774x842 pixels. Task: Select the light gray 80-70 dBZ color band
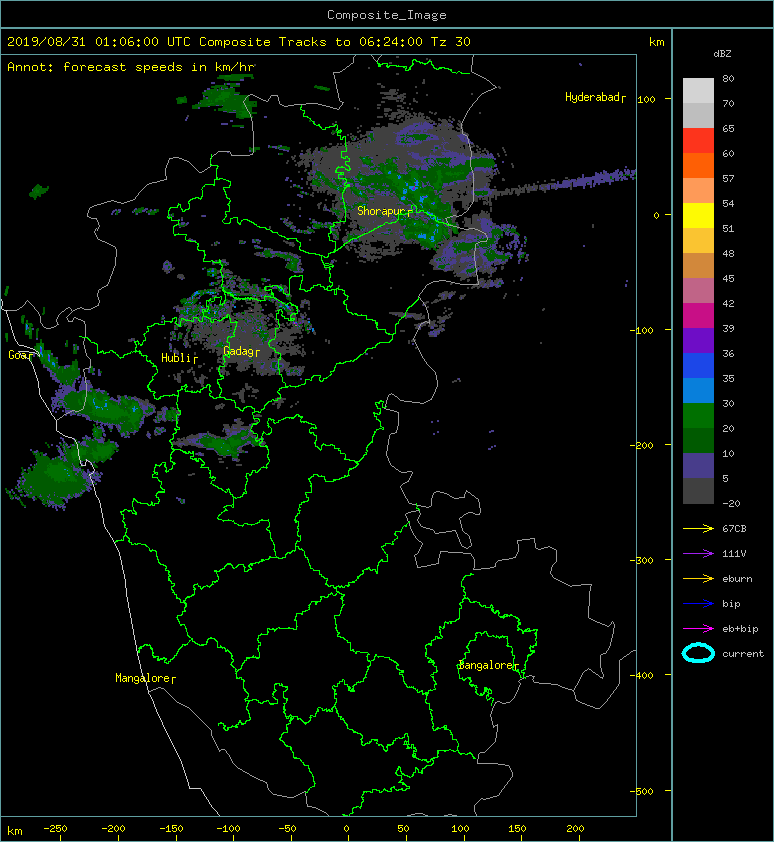click(698, 91)
